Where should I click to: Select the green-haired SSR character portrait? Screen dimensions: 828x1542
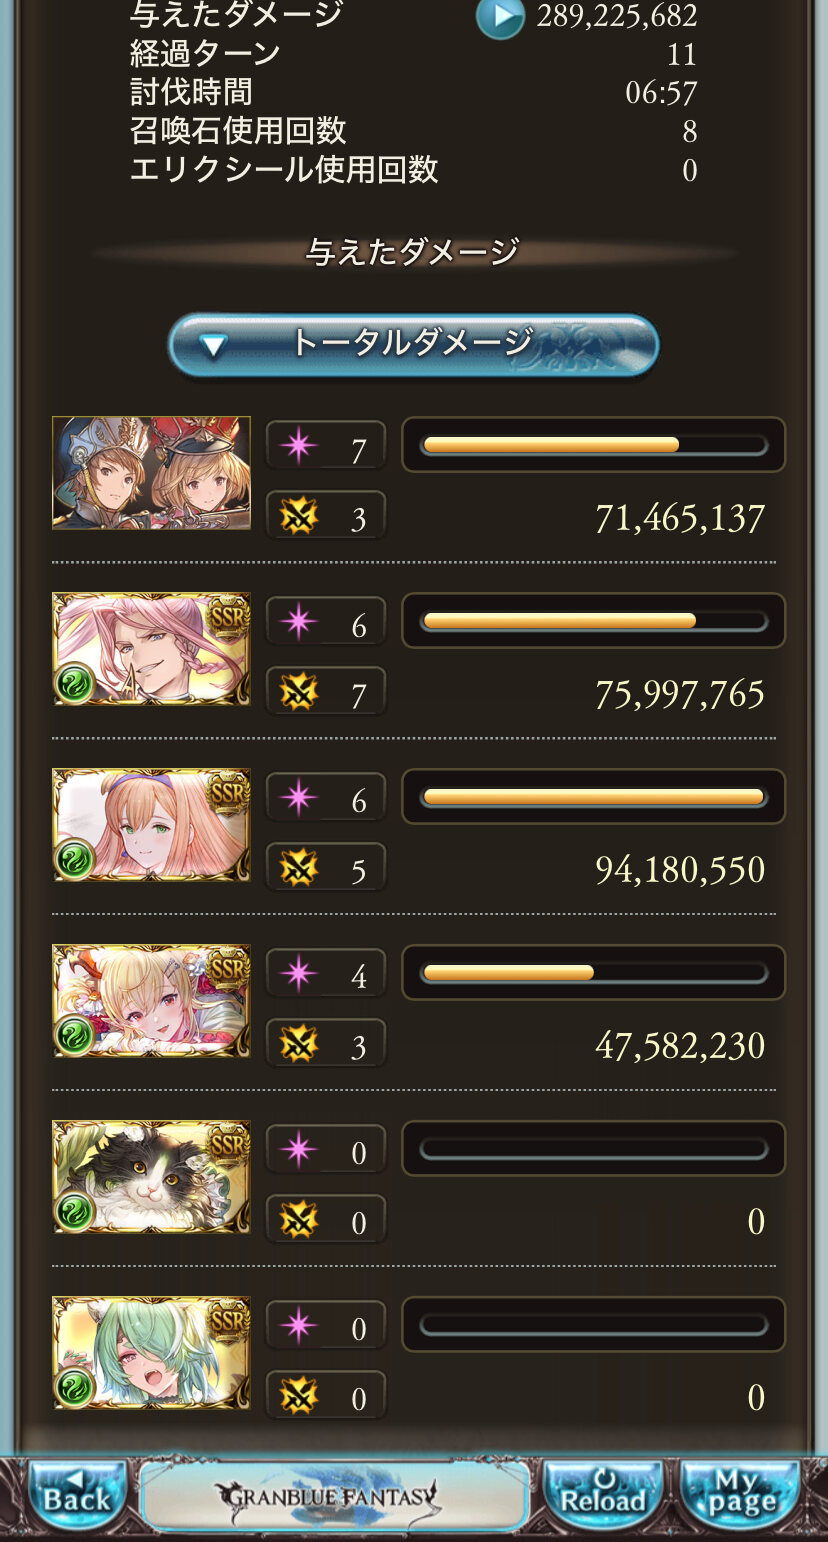151,1352
